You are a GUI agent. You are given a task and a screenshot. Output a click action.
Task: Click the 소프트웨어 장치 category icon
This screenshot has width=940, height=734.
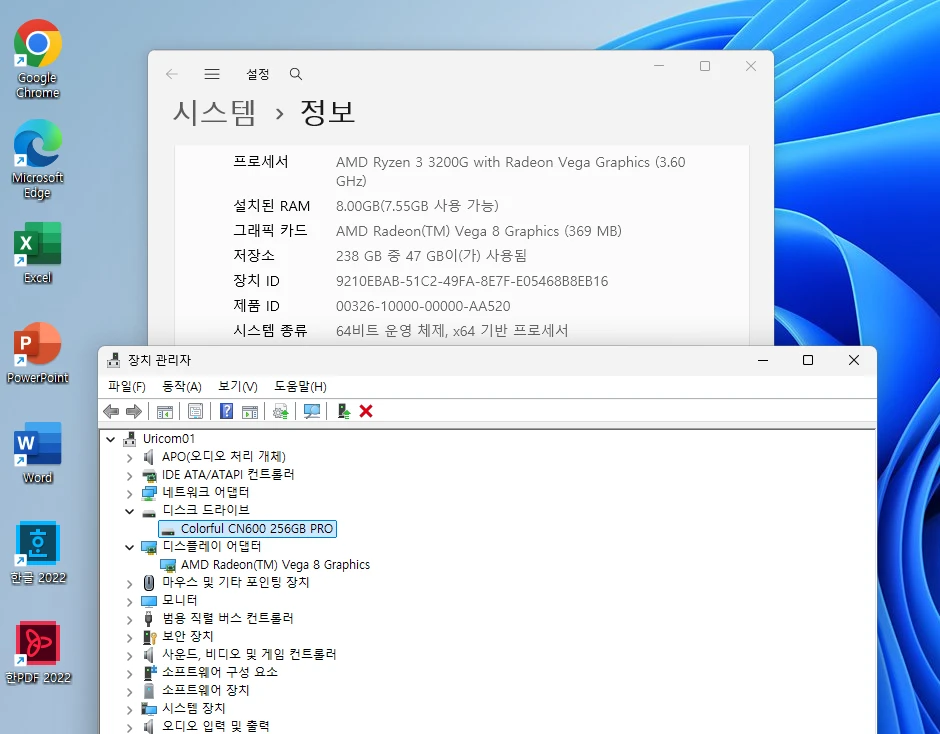(149, 691)
